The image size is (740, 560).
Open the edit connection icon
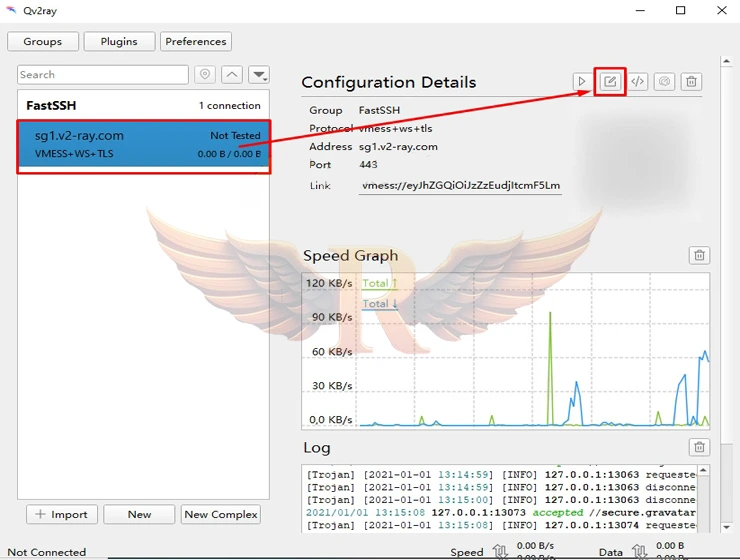(610, 82)
